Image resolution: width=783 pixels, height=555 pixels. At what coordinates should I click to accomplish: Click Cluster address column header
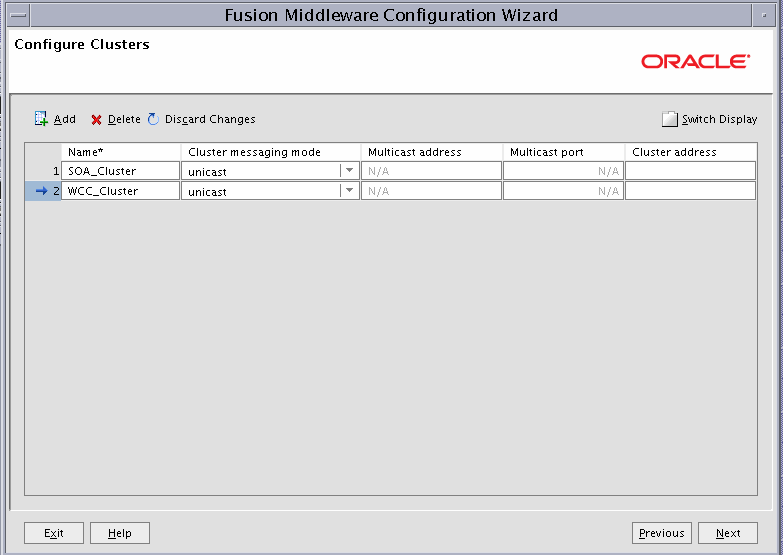tap(691, 152)
